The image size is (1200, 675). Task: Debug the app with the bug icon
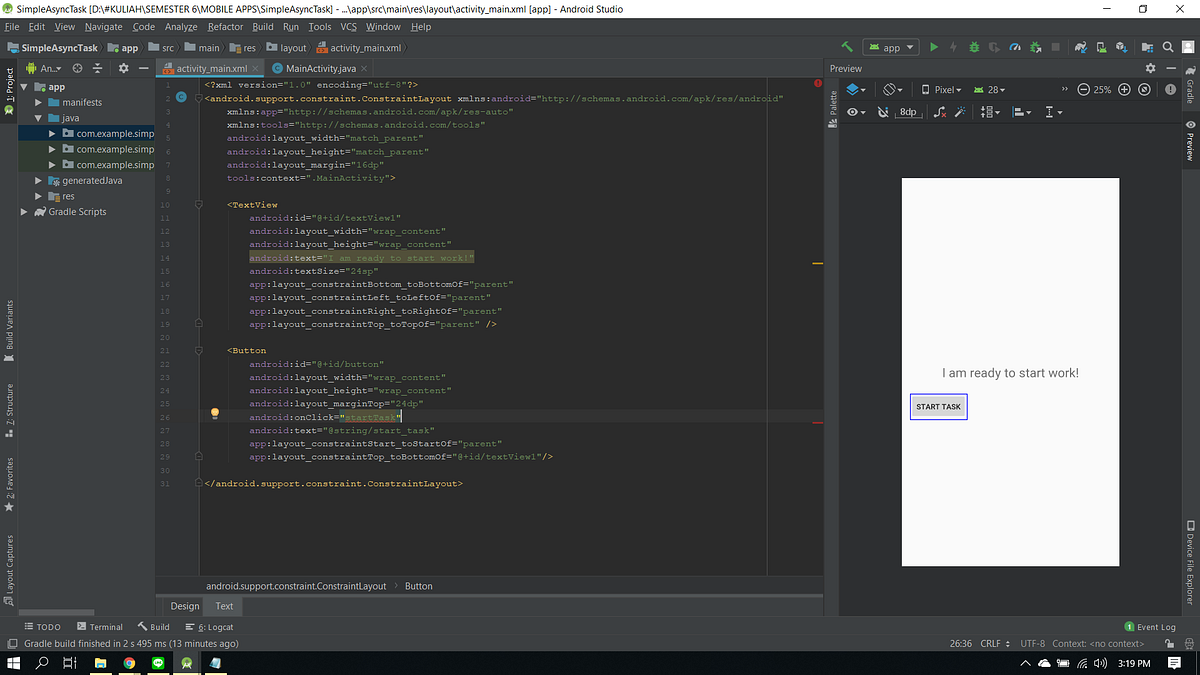click(973, 46)
